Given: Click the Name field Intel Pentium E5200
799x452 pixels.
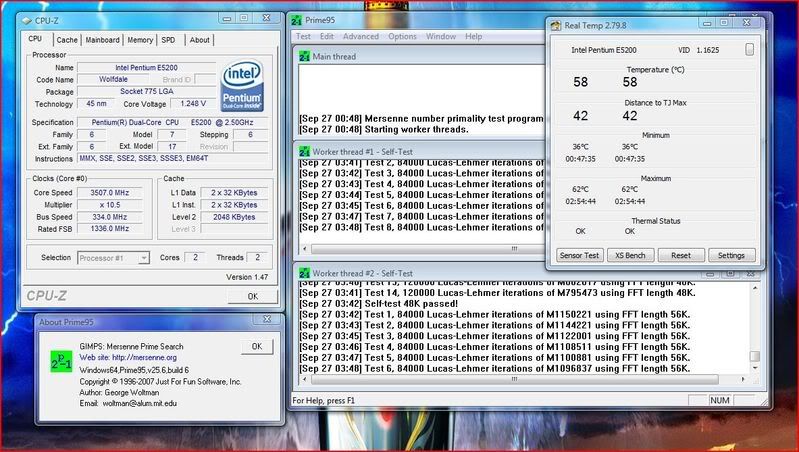Looking at the screenshot, I should [146, 67].
